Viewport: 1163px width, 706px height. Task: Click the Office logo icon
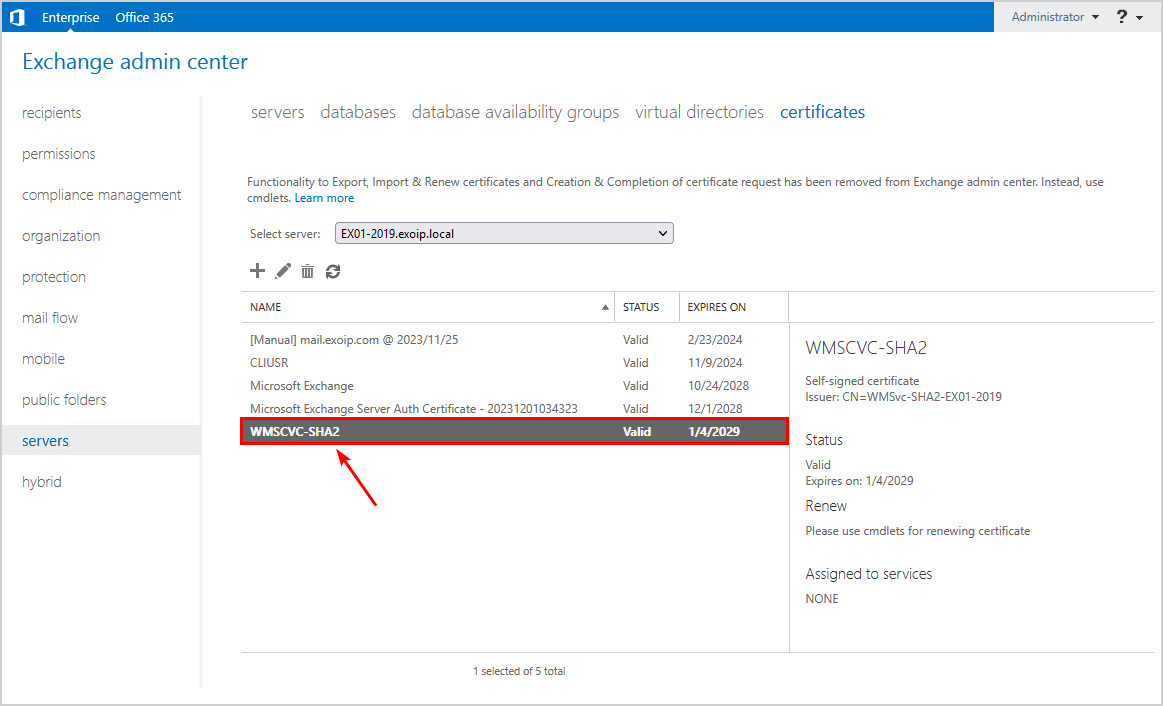16,17
